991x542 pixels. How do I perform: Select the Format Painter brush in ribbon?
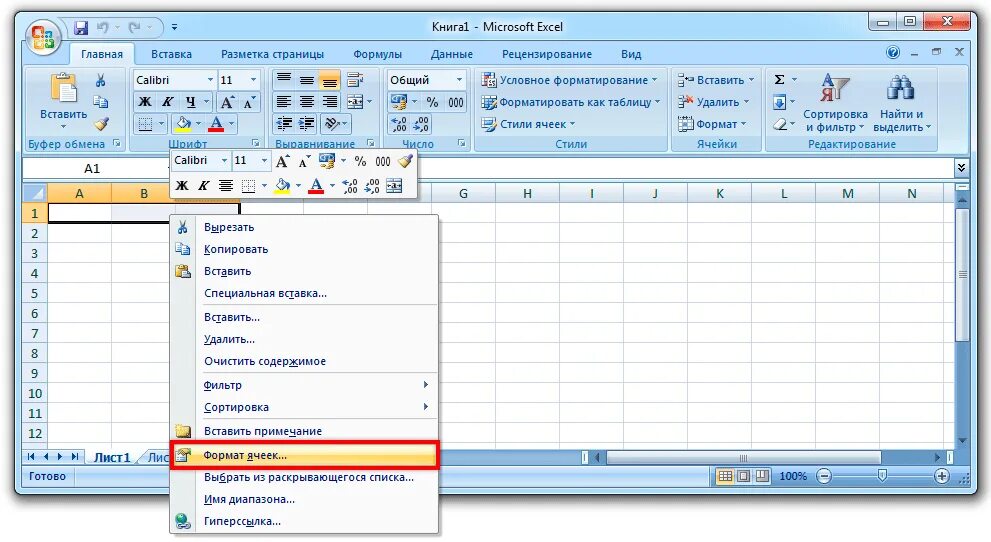100,124
